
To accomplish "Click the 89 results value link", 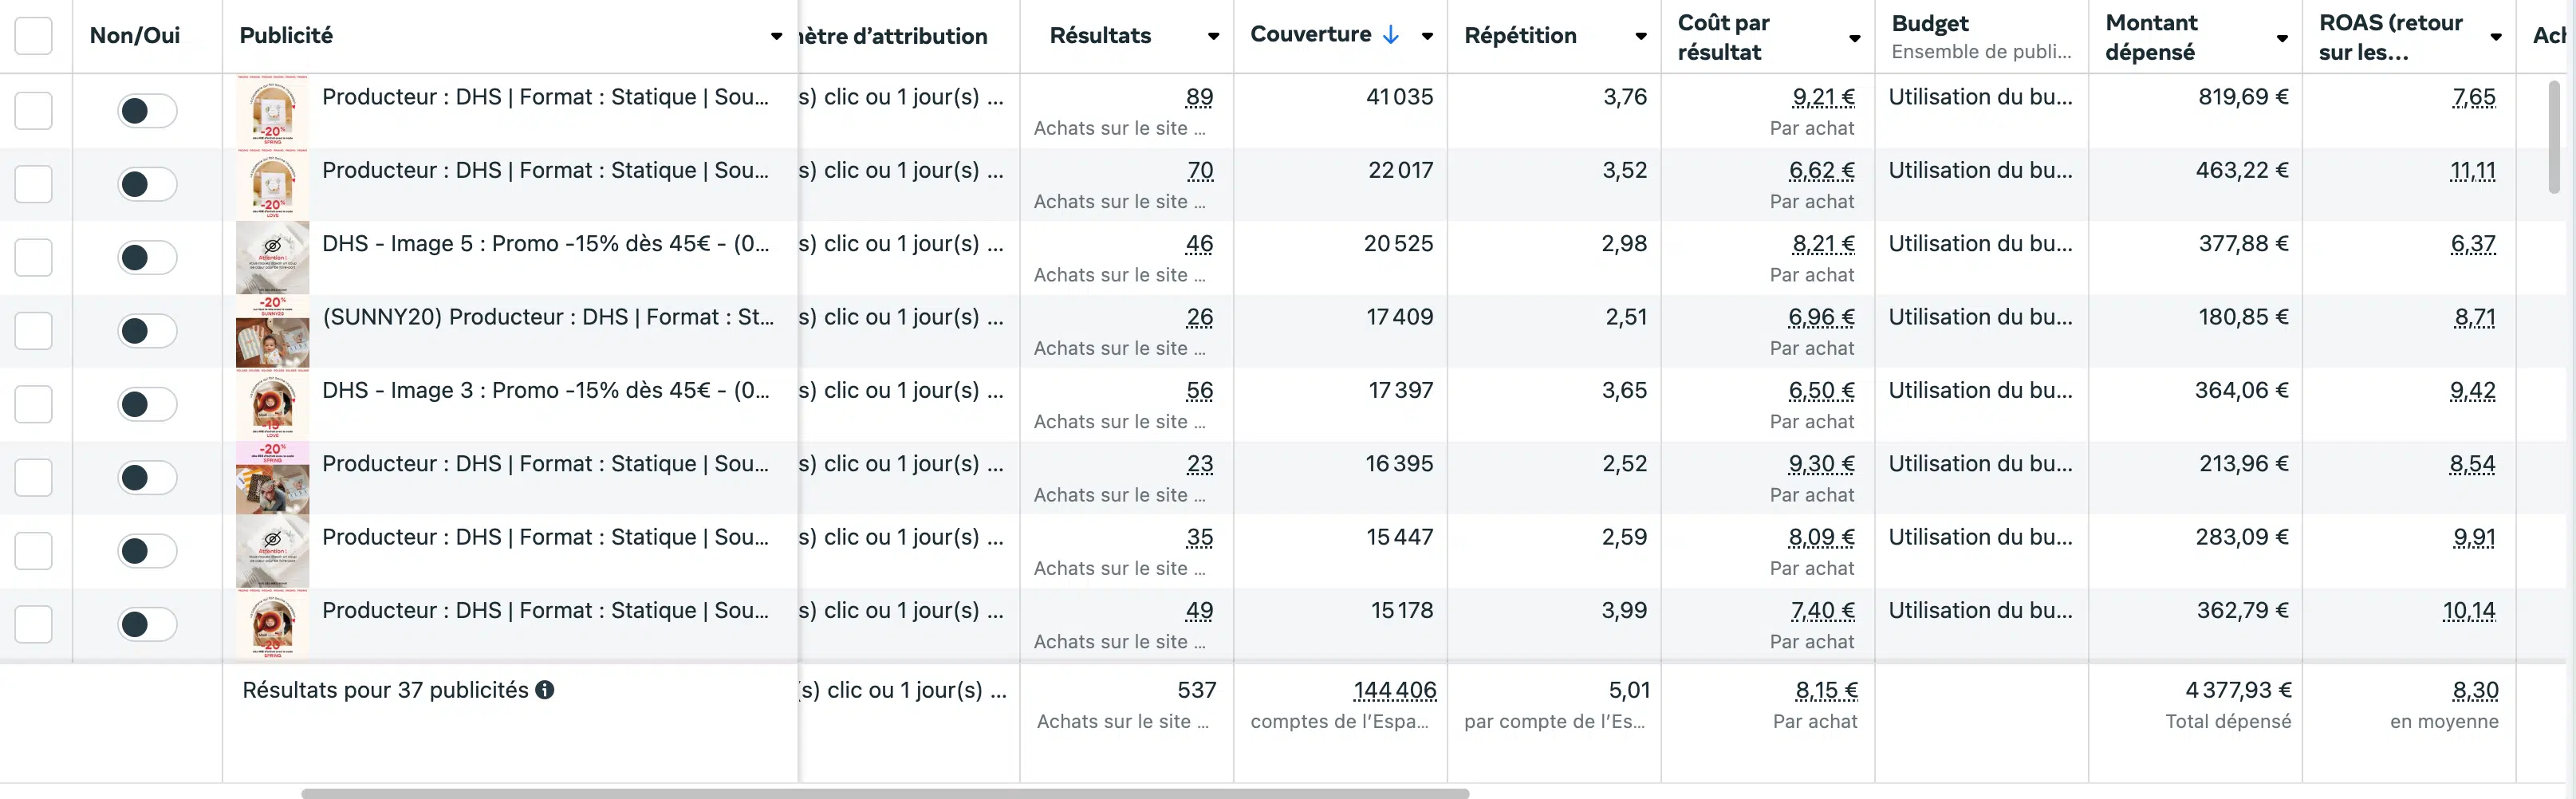I will pos(1198,97).
